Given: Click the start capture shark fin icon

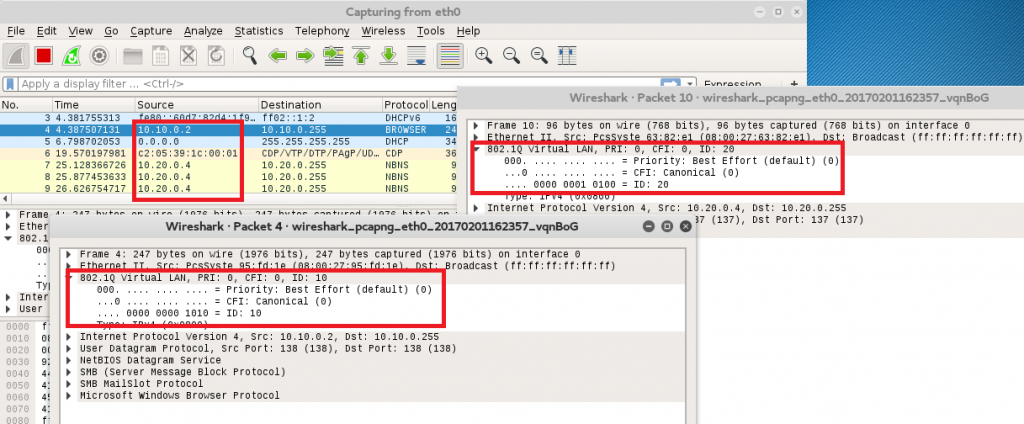Looking at the screenshot, I should tap(15, 56).
